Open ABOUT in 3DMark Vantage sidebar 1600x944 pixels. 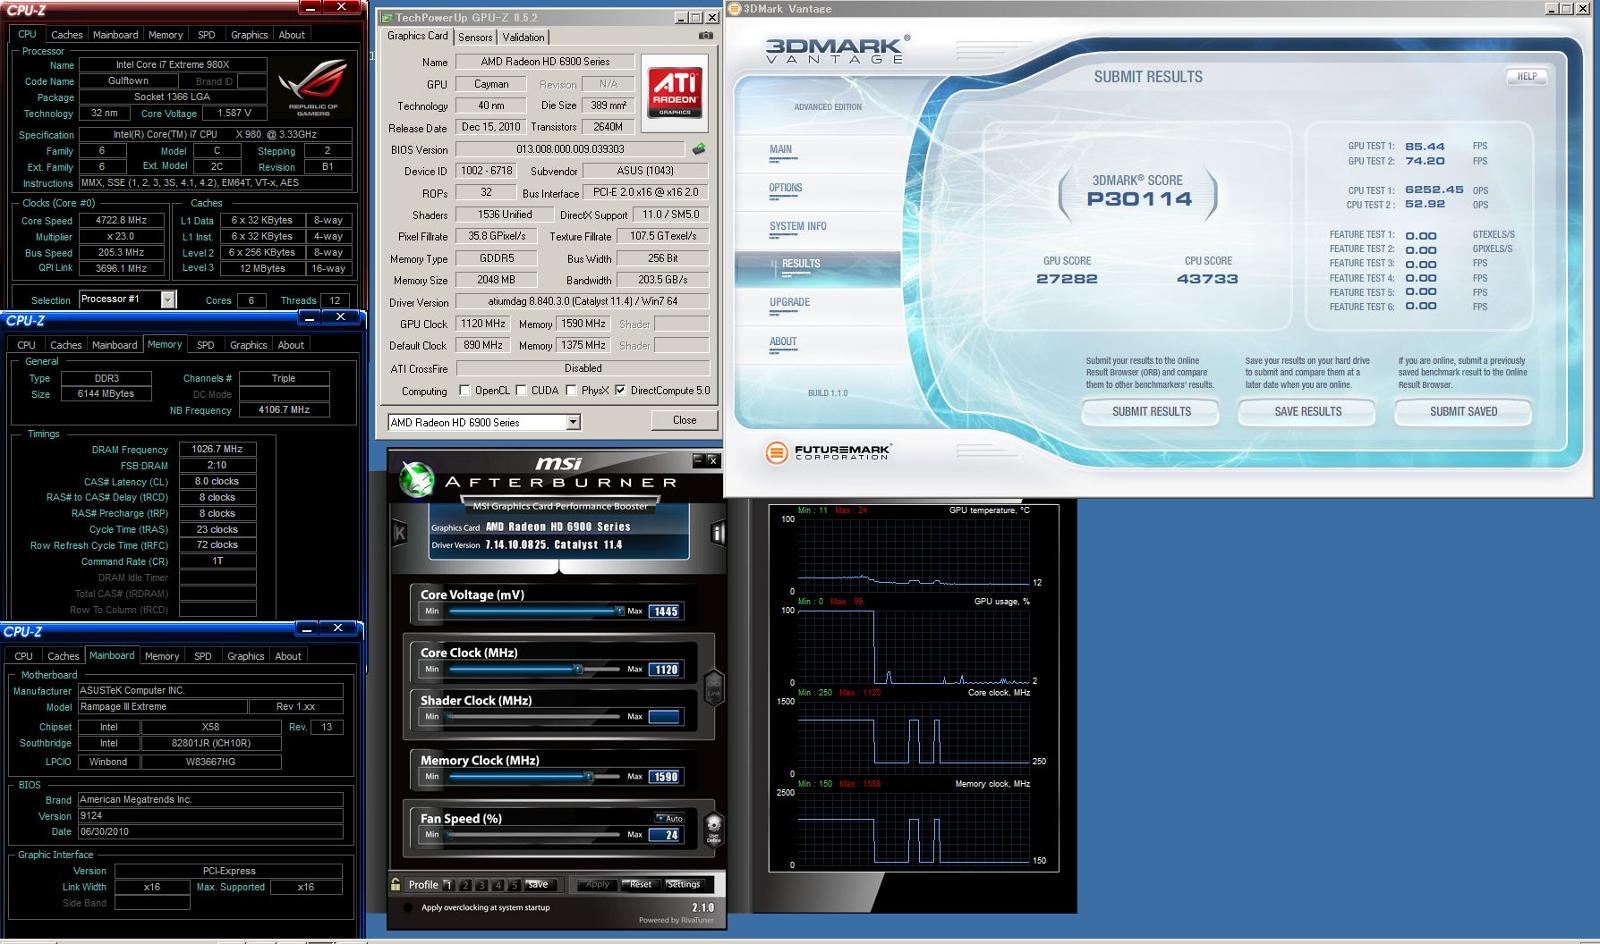(x=783, y=341)
